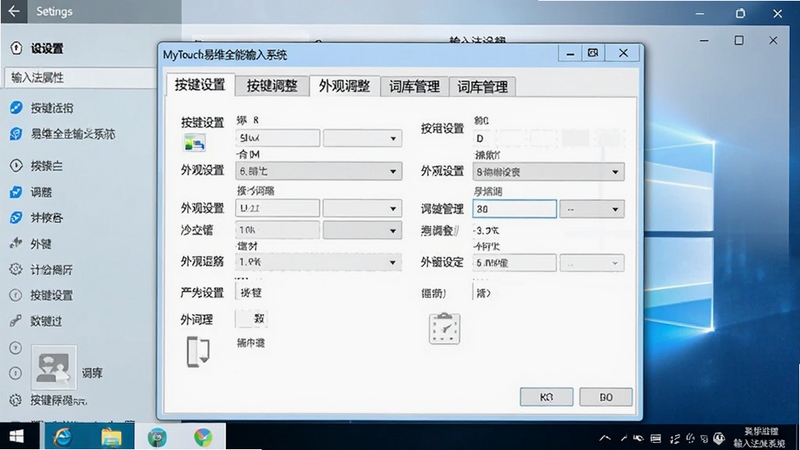
Task: Expand the left 外观设置 combo box showing 6
Action: 318,171
